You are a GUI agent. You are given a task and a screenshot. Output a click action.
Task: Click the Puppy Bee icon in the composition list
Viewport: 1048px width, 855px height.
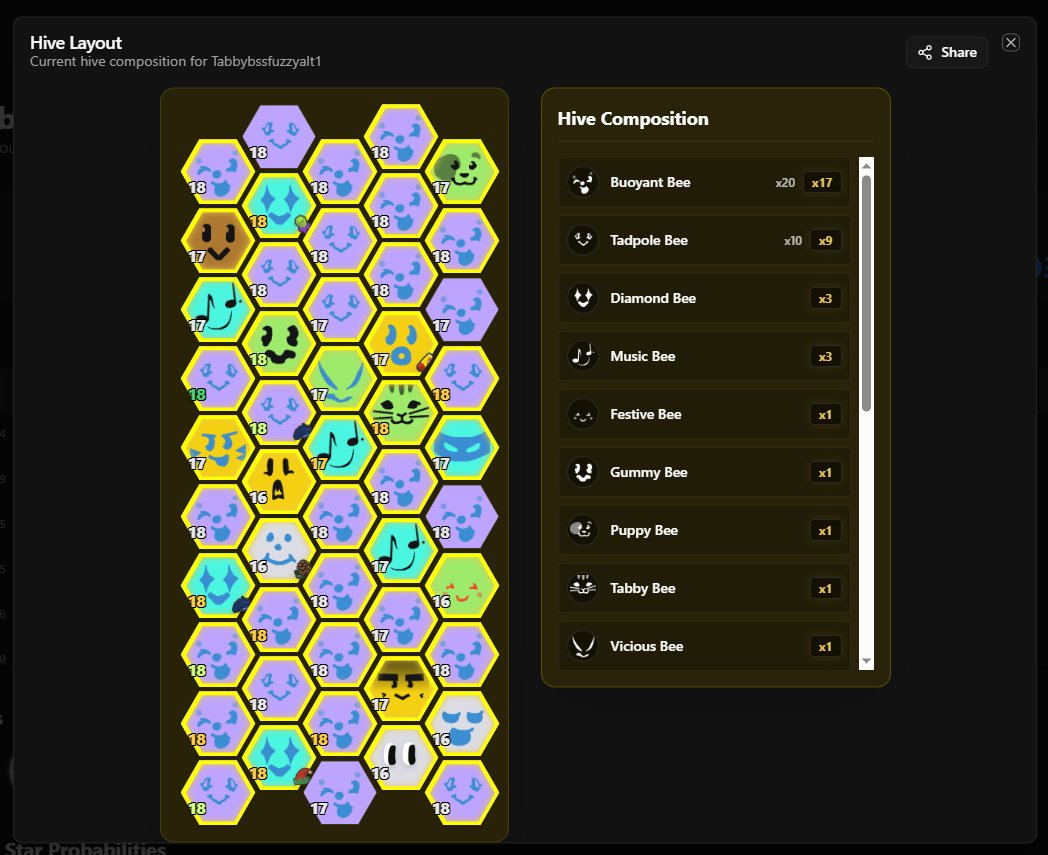click(583, 530)
